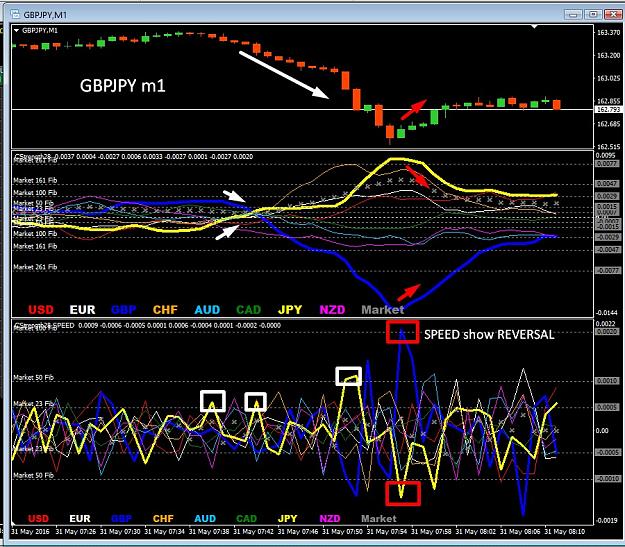Click speed scale value 0.0022
Image resolution: width=625 pixels, height=547 pixels.
coord(606,324)
